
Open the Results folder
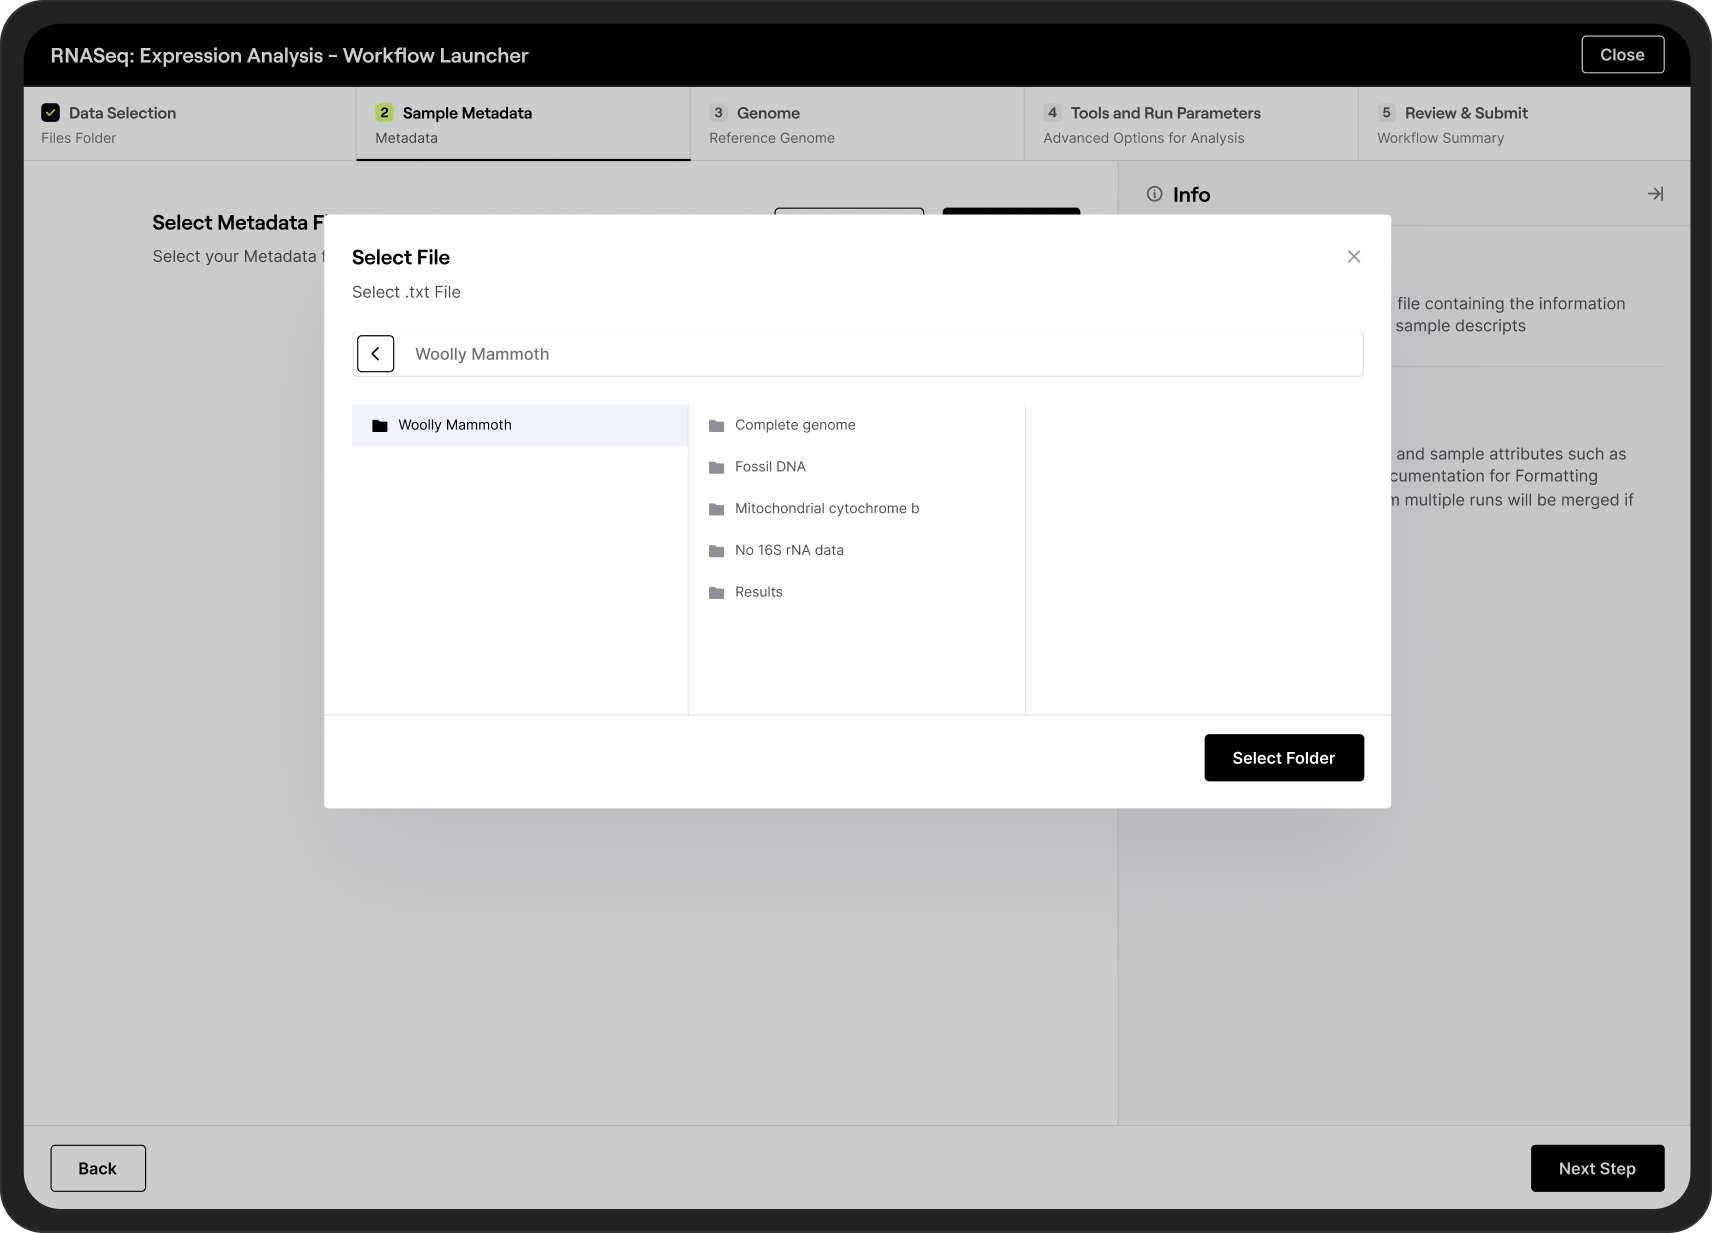(758, 592)
